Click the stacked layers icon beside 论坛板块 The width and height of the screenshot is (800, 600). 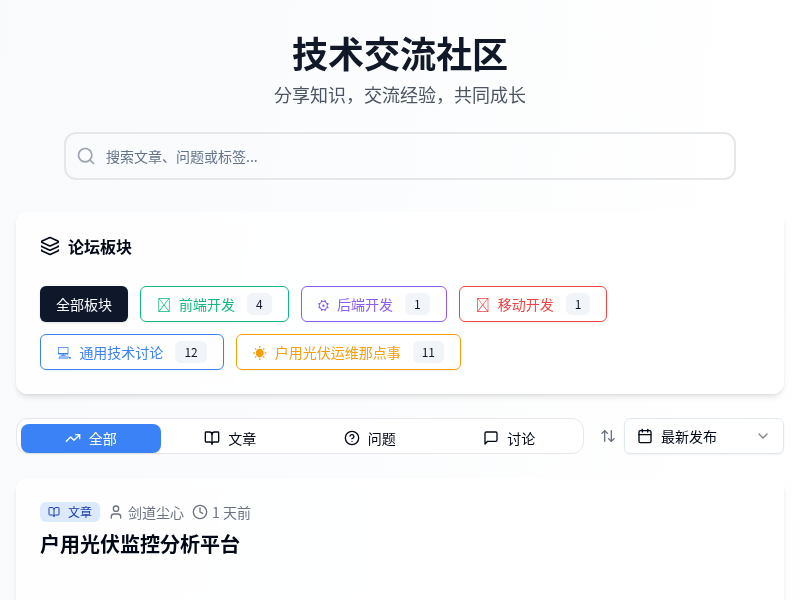(x=51, y=246)
